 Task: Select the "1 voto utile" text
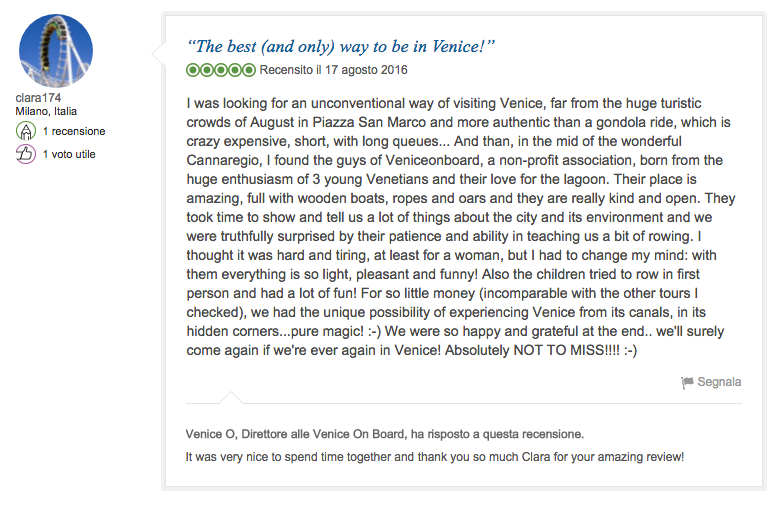69,154
